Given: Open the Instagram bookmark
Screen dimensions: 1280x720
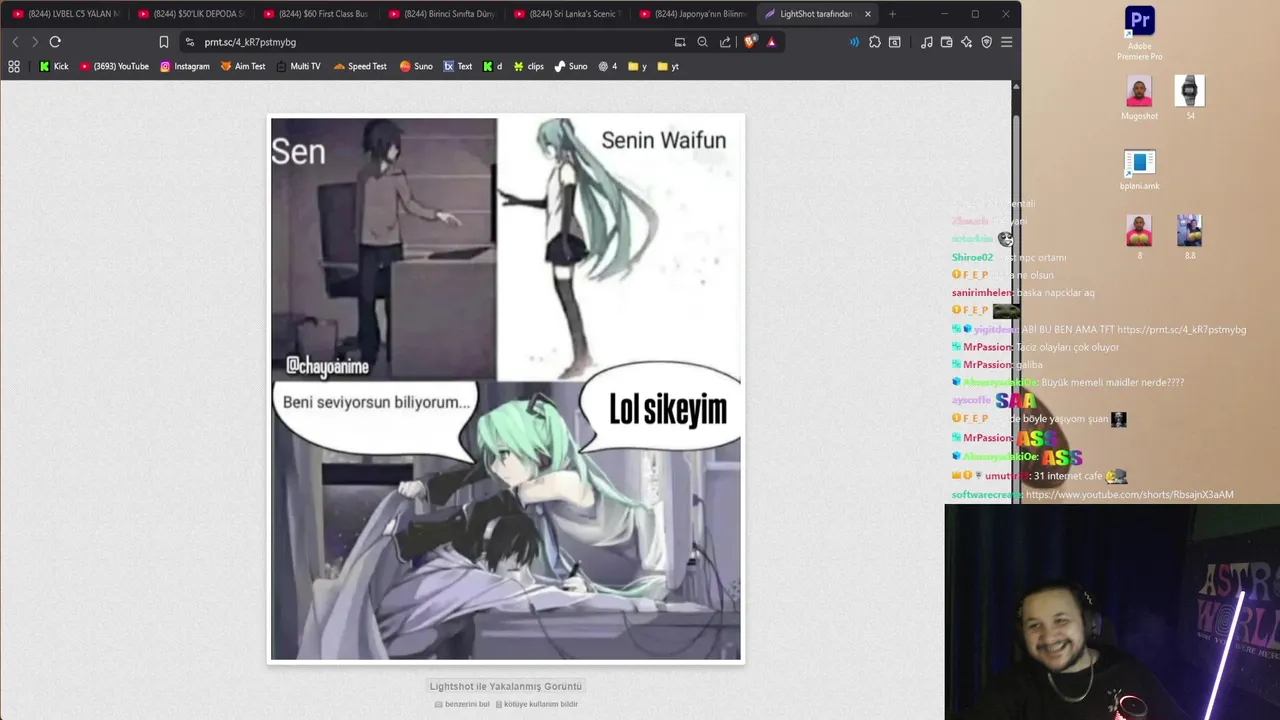Looking at the screenshot, I should point(185,67).
